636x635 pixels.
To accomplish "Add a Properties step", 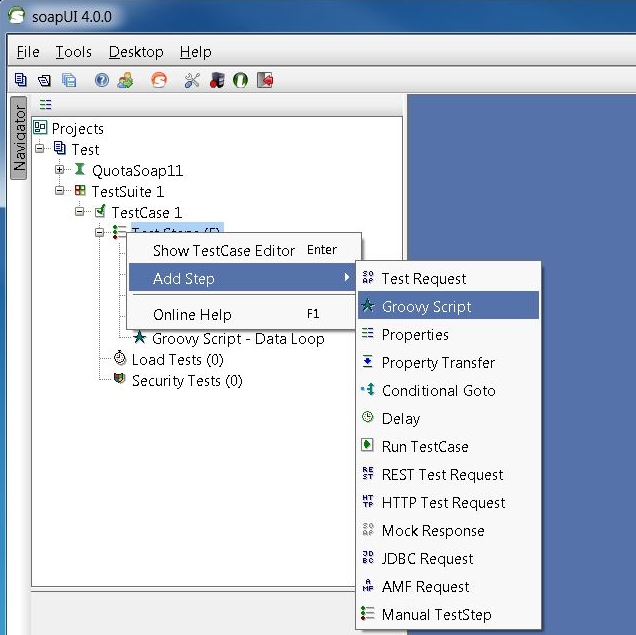I will 448,334.
